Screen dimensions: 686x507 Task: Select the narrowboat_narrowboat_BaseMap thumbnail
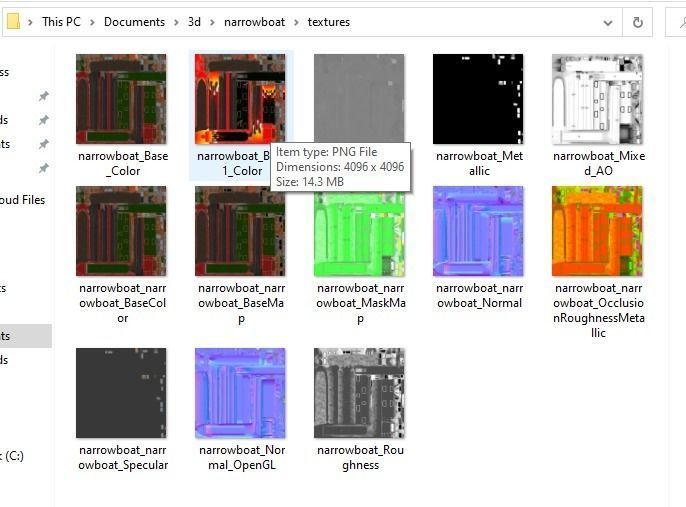(x=240, y=231)
